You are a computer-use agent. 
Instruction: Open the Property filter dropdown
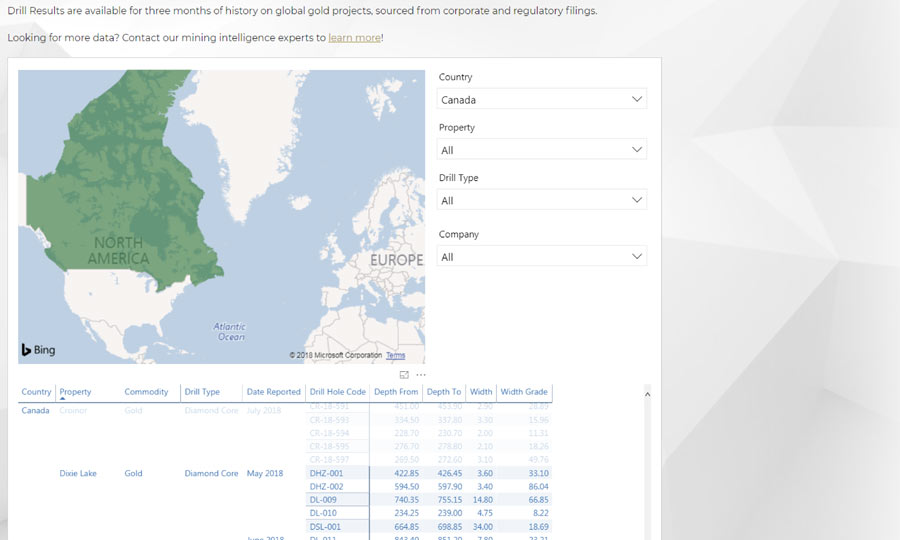coord(541,150)
